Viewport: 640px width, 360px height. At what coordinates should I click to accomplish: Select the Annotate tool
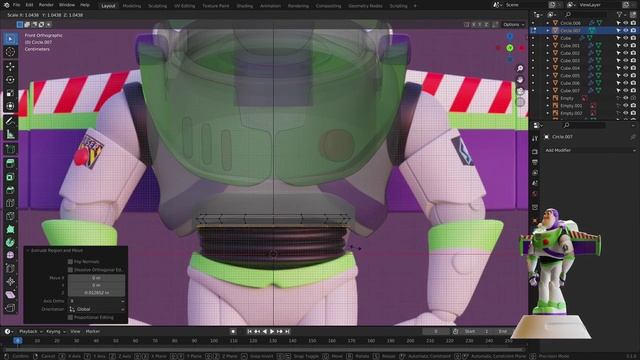point(10,121)
